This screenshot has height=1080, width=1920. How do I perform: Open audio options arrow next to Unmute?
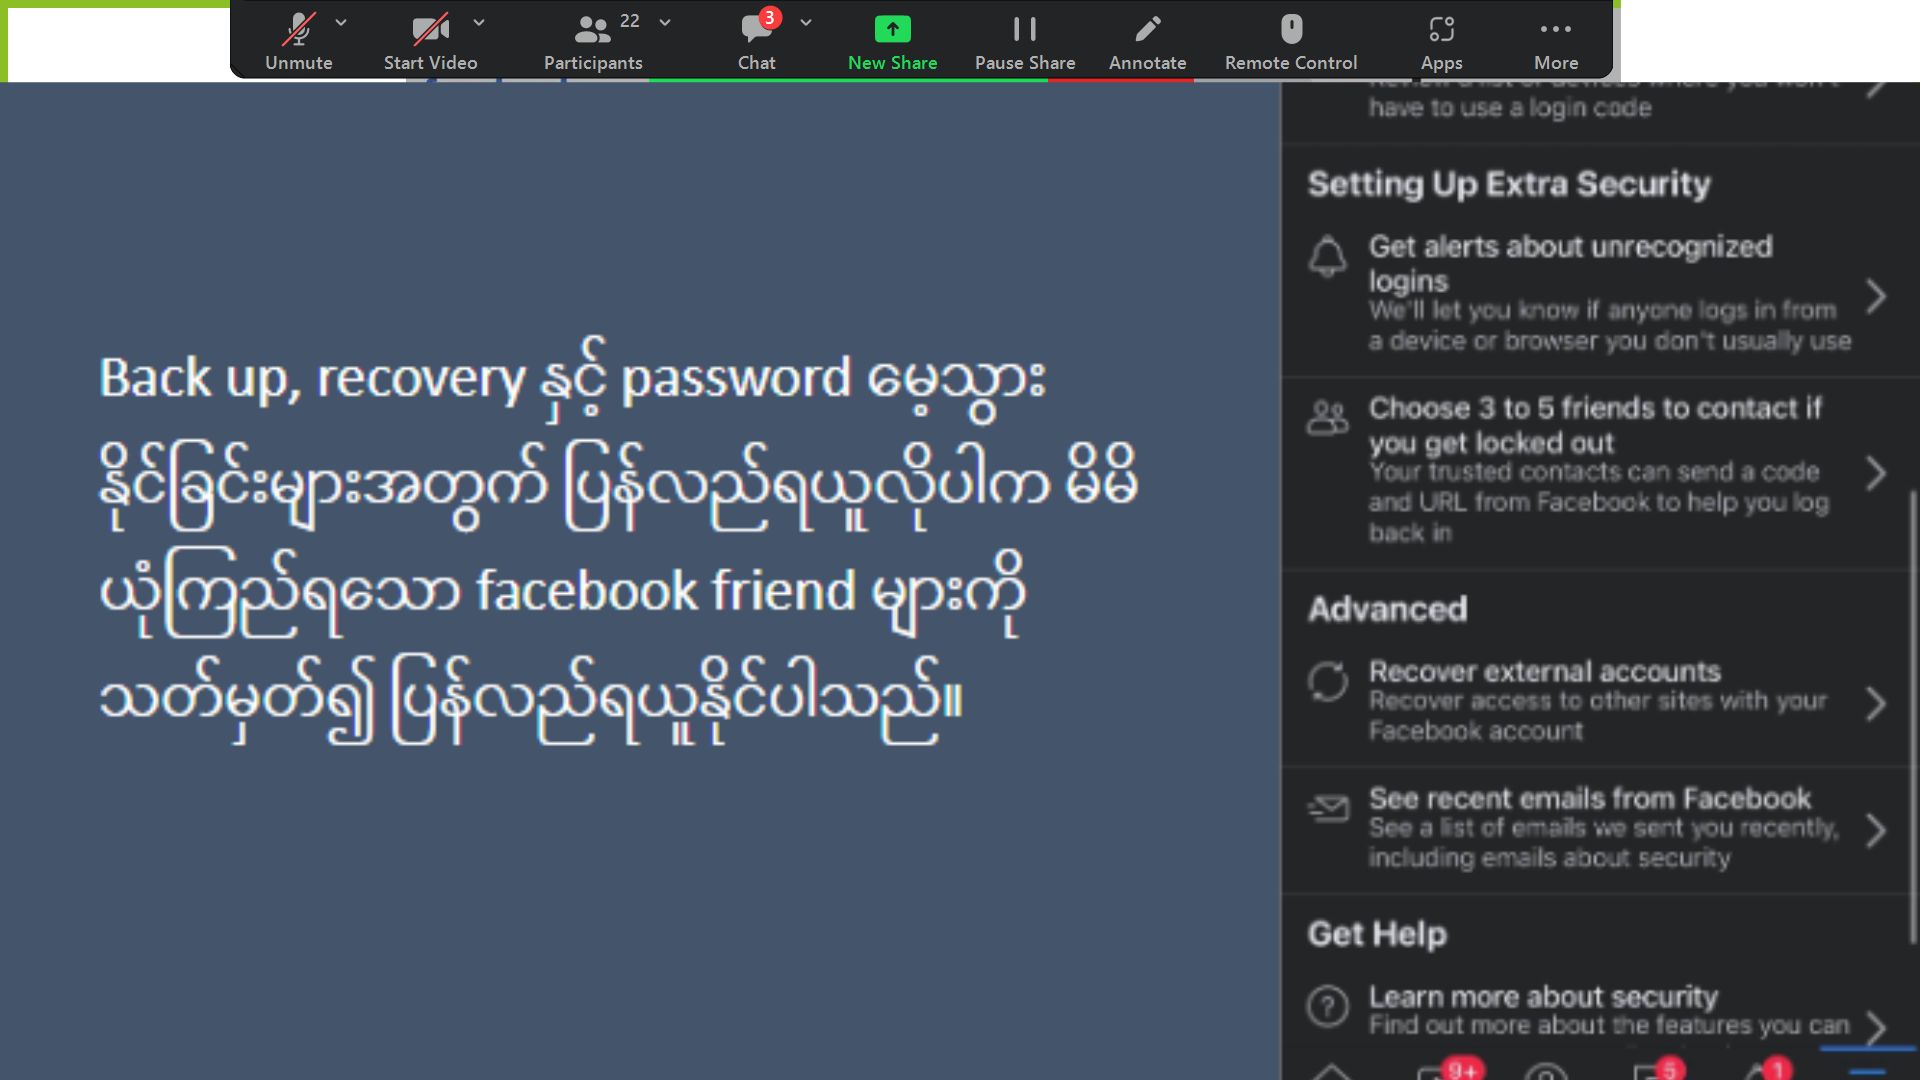tap(341, 22)
